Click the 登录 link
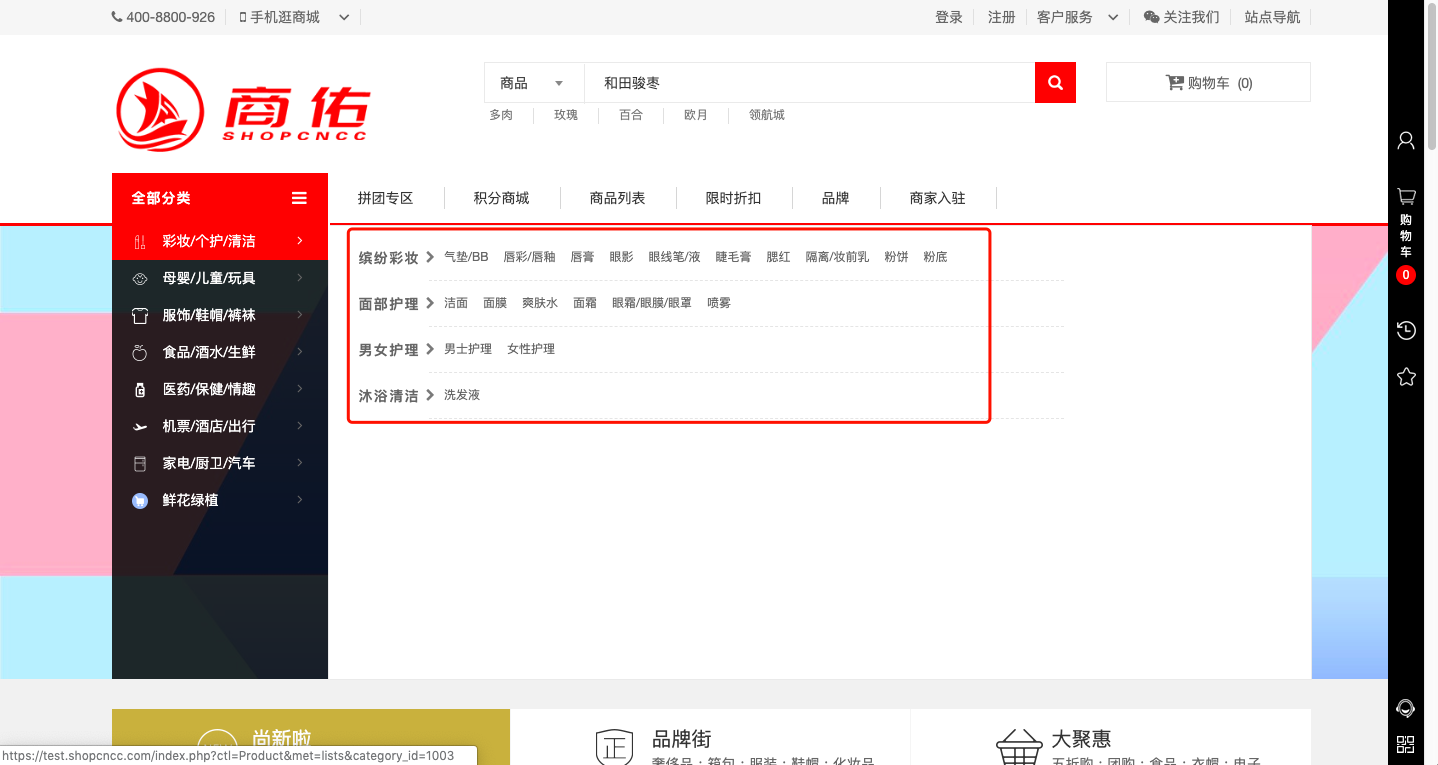 [949, 17]
